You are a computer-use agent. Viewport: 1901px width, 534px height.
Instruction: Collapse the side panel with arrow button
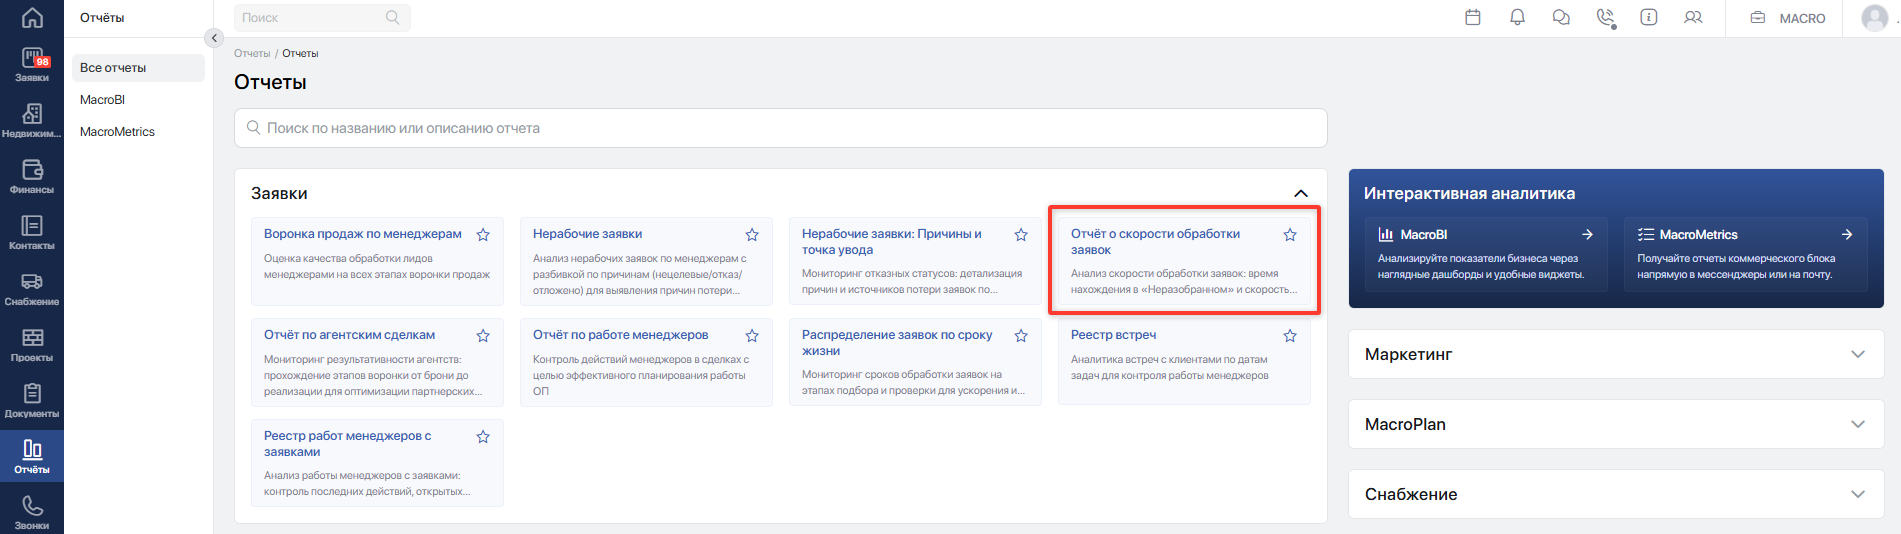pos(214,38)
